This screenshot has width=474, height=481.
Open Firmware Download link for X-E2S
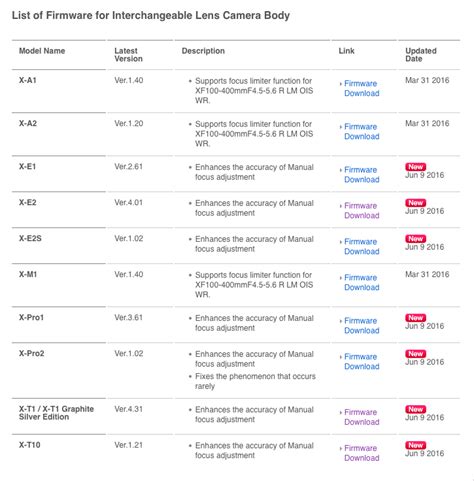coord(361,247)
